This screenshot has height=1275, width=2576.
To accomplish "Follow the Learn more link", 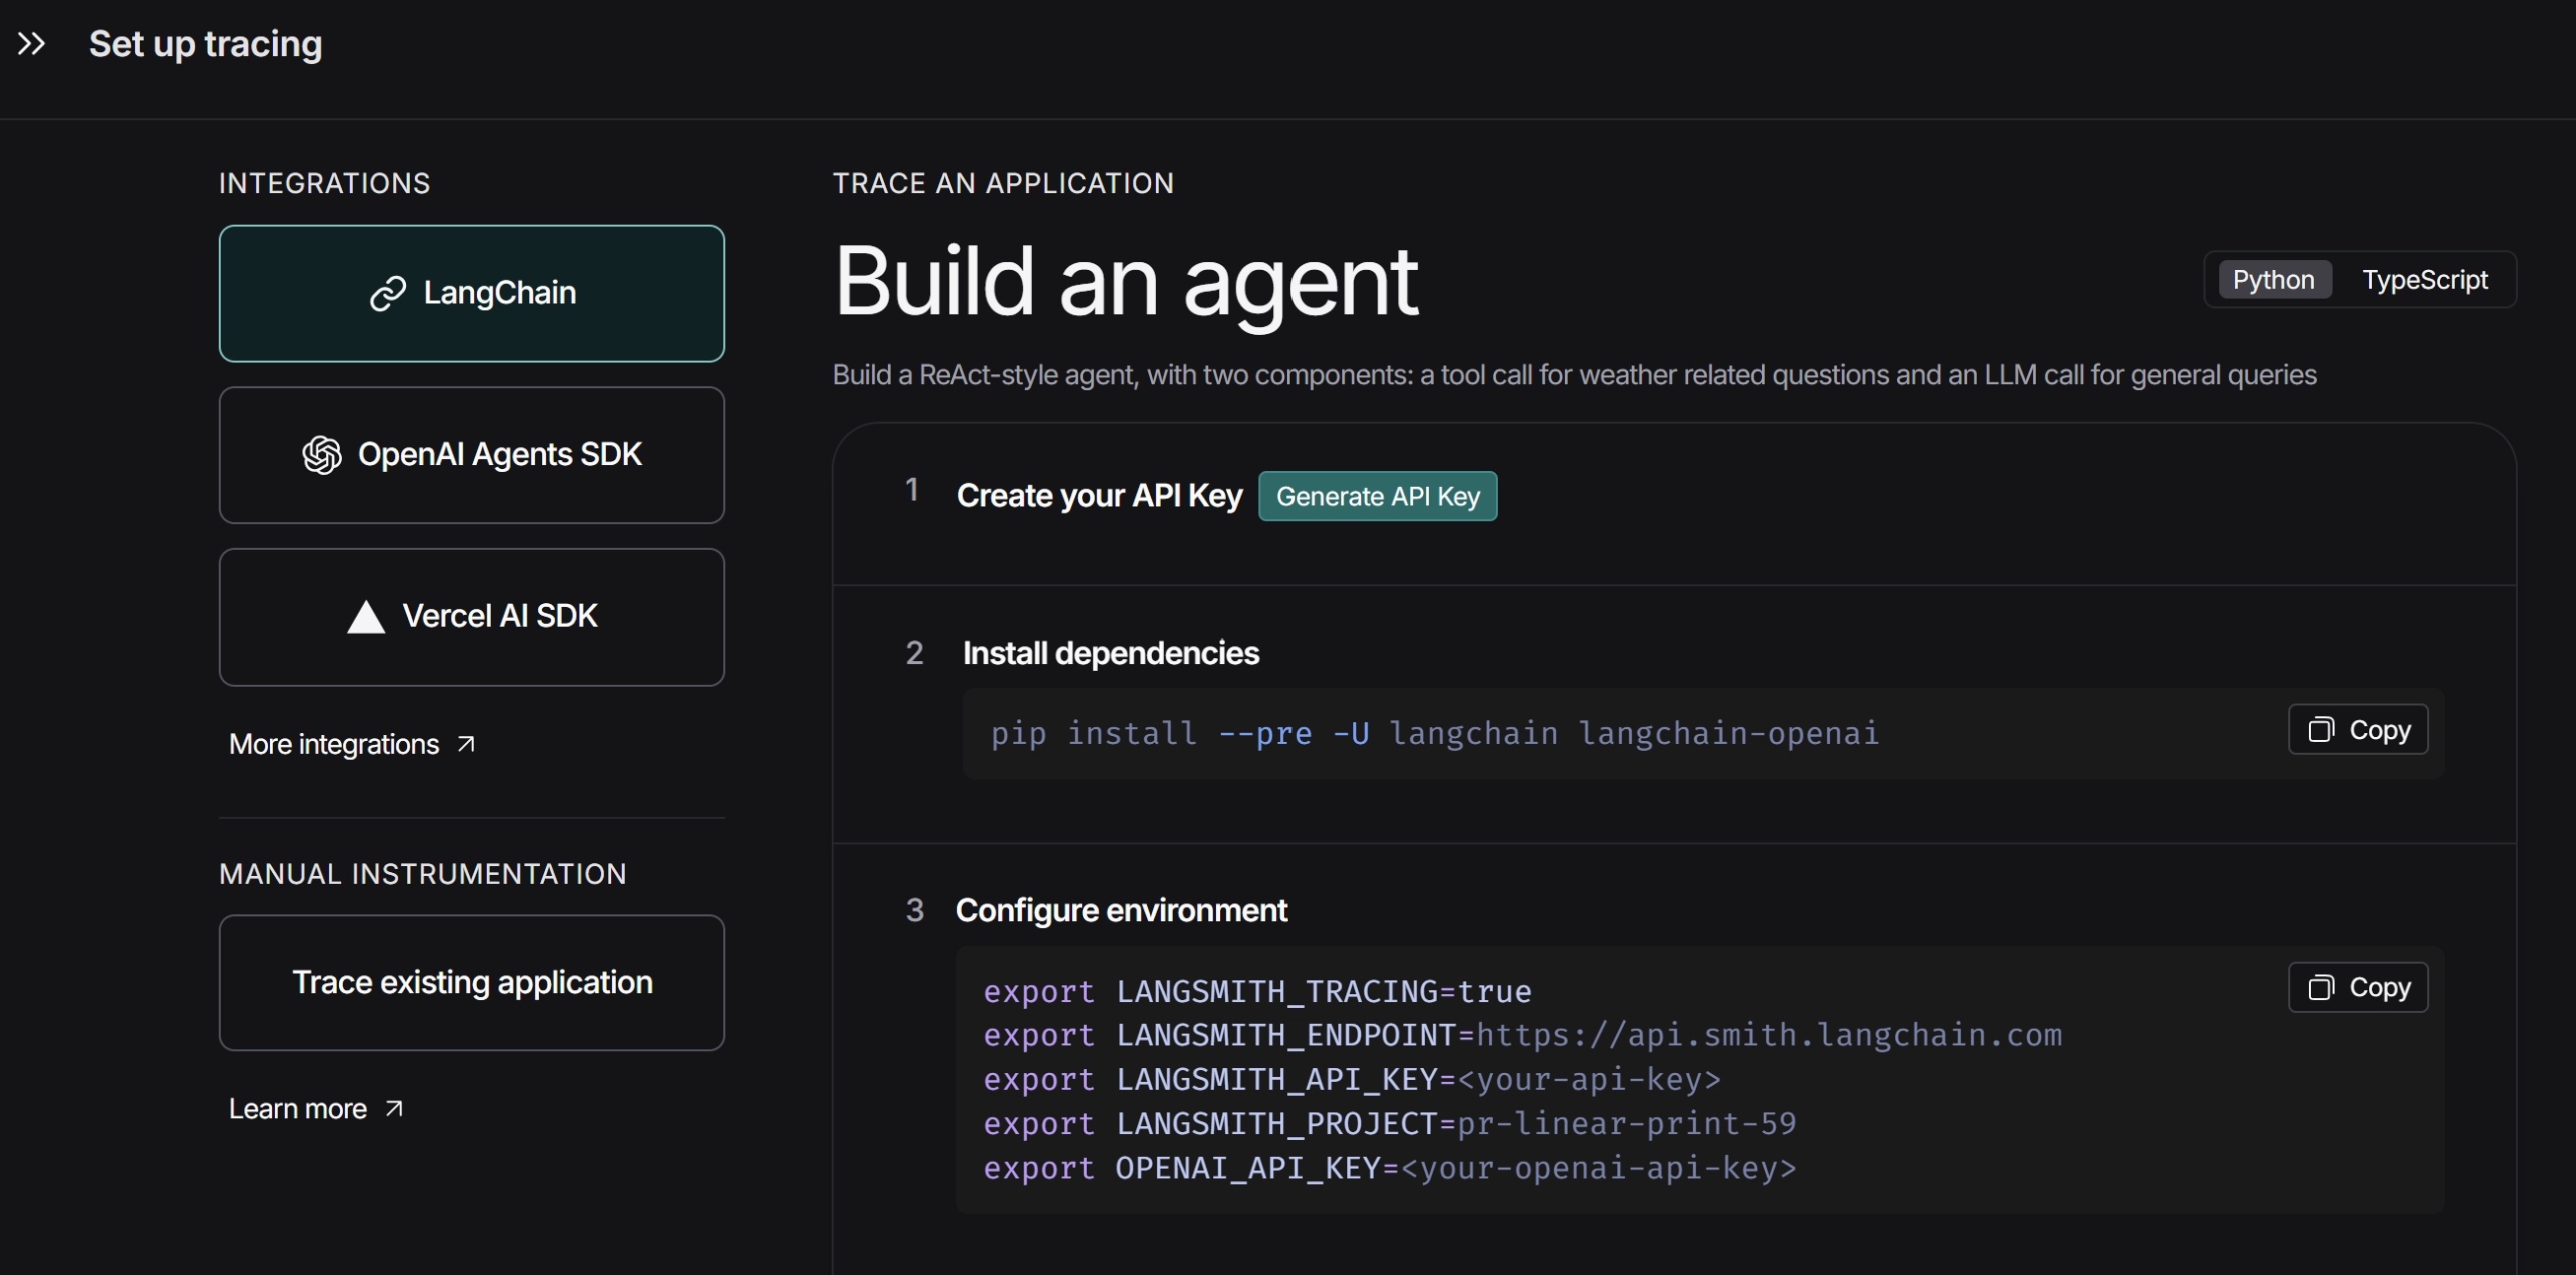I will (298, 1109).
